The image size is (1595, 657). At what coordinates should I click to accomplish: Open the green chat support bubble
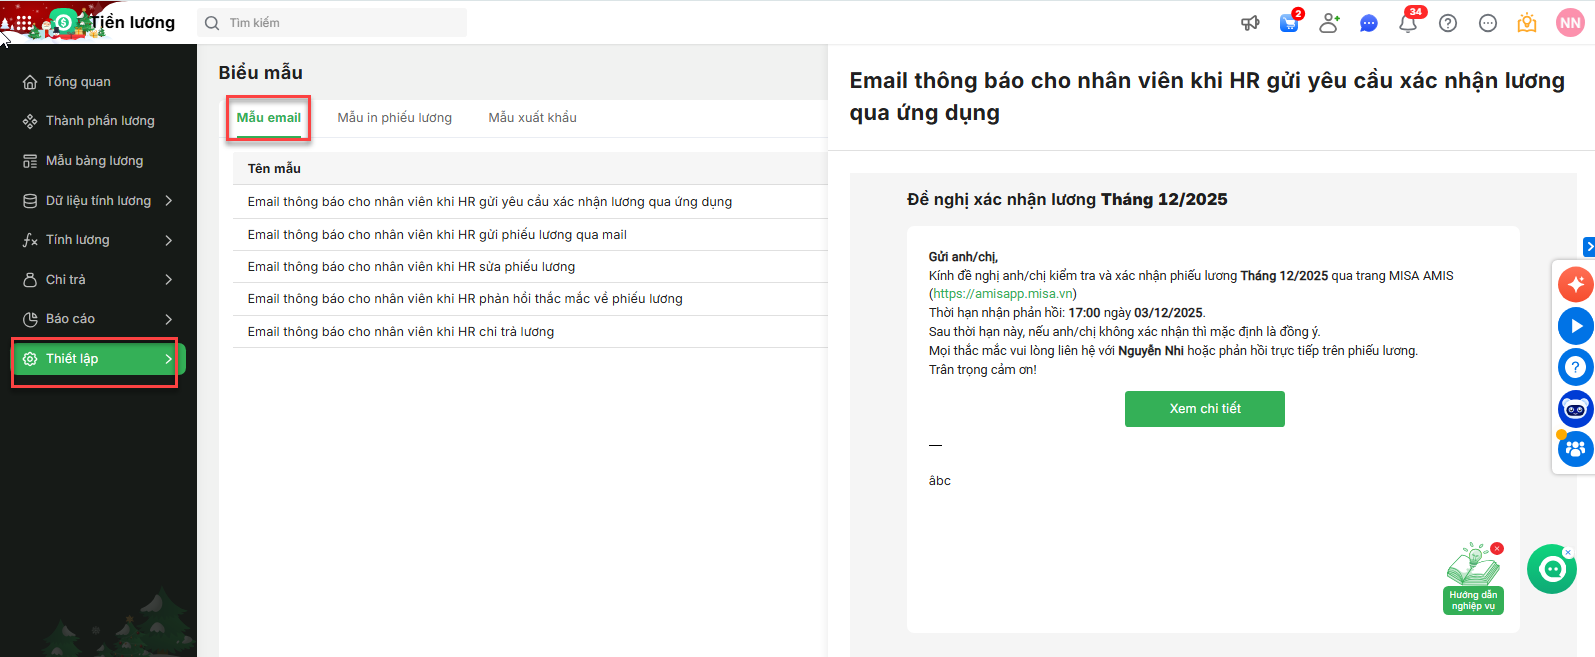(x=1551, y=569)
